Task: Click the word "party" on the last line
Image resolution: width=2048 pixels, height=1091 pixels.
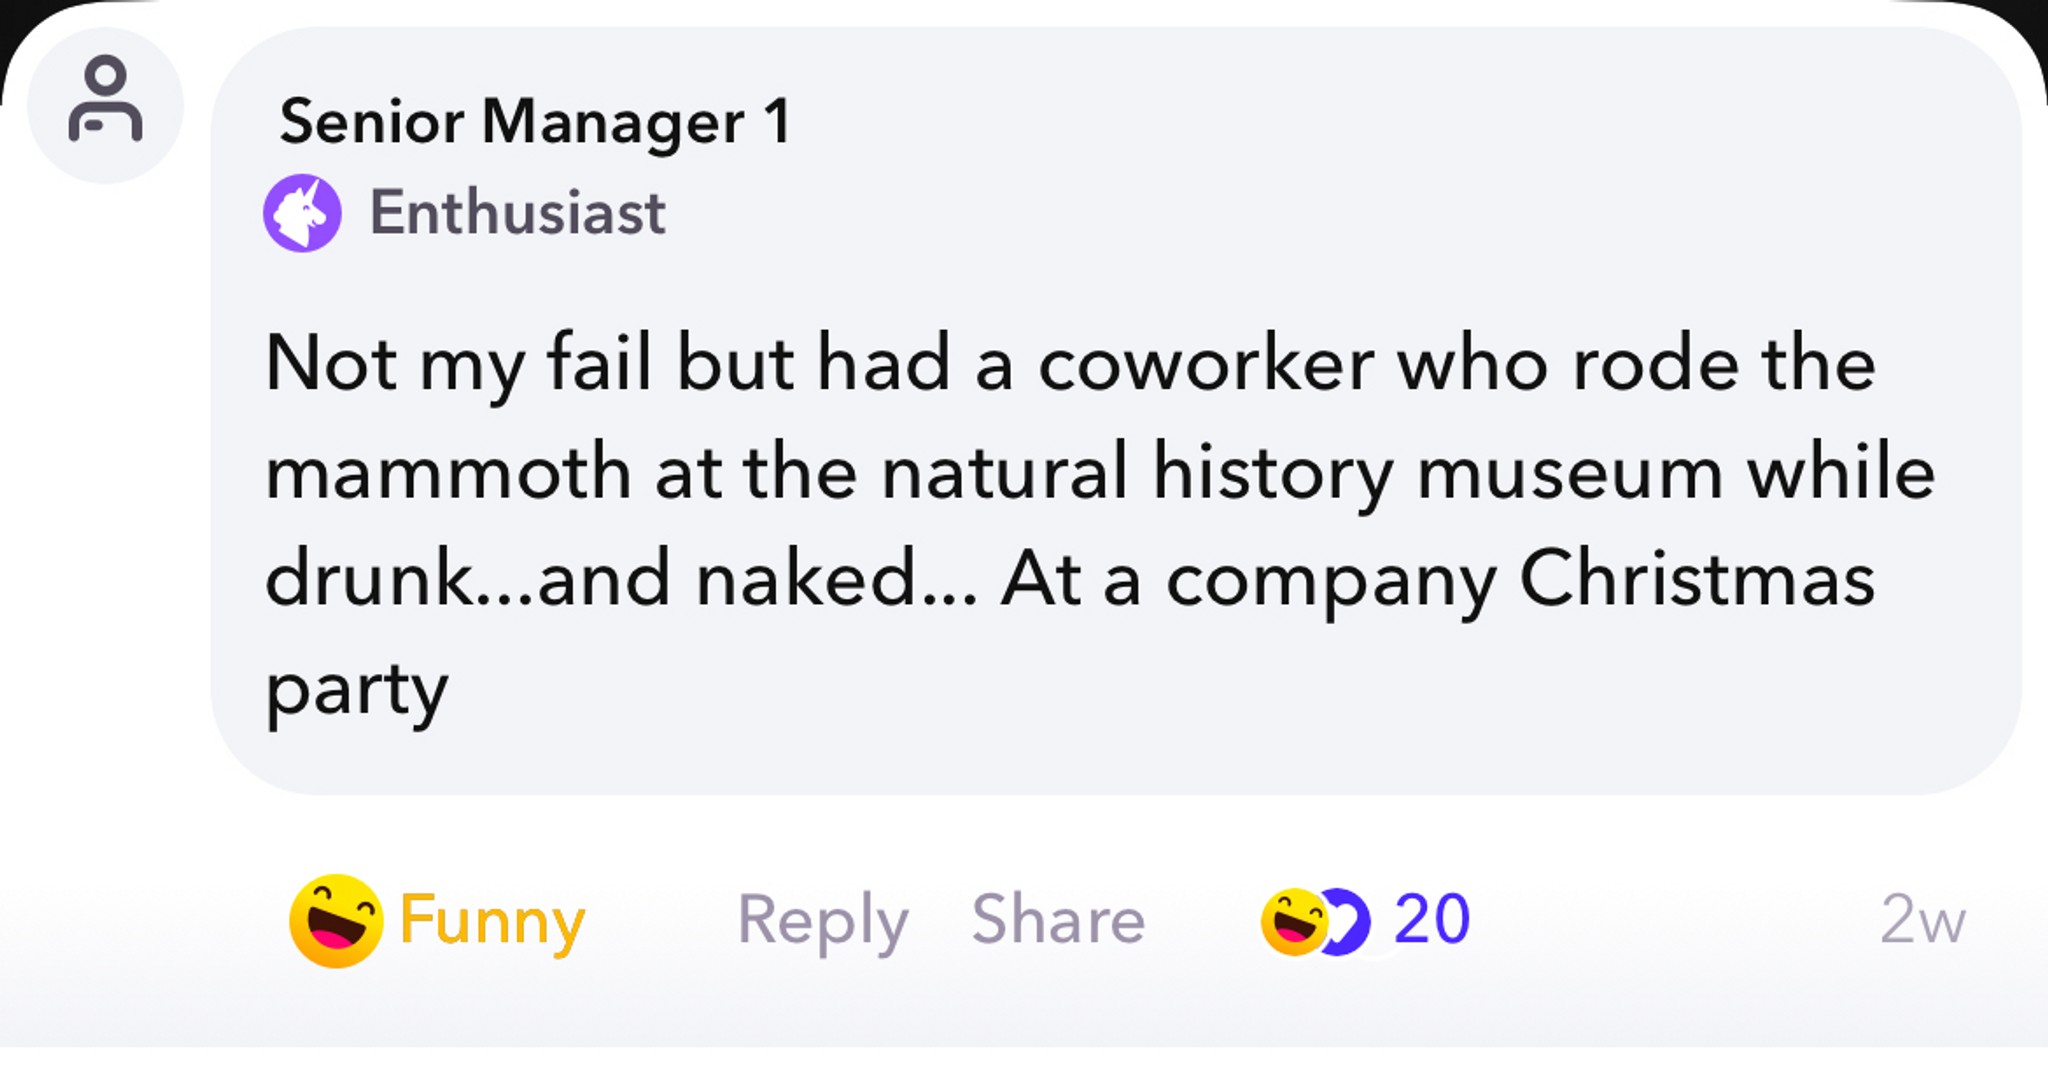Action: click(x=356, y=690)
